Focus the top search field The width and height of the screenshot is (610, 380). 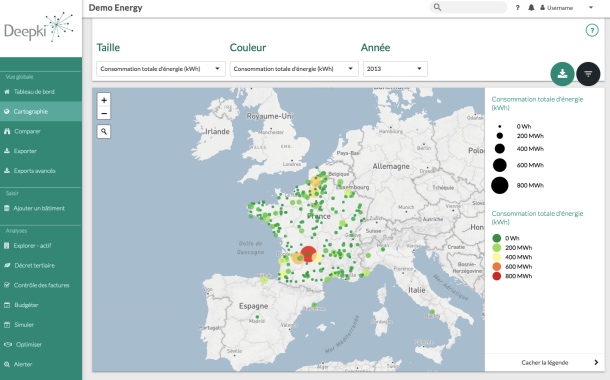pyautogui.click(x=468, y=7)
